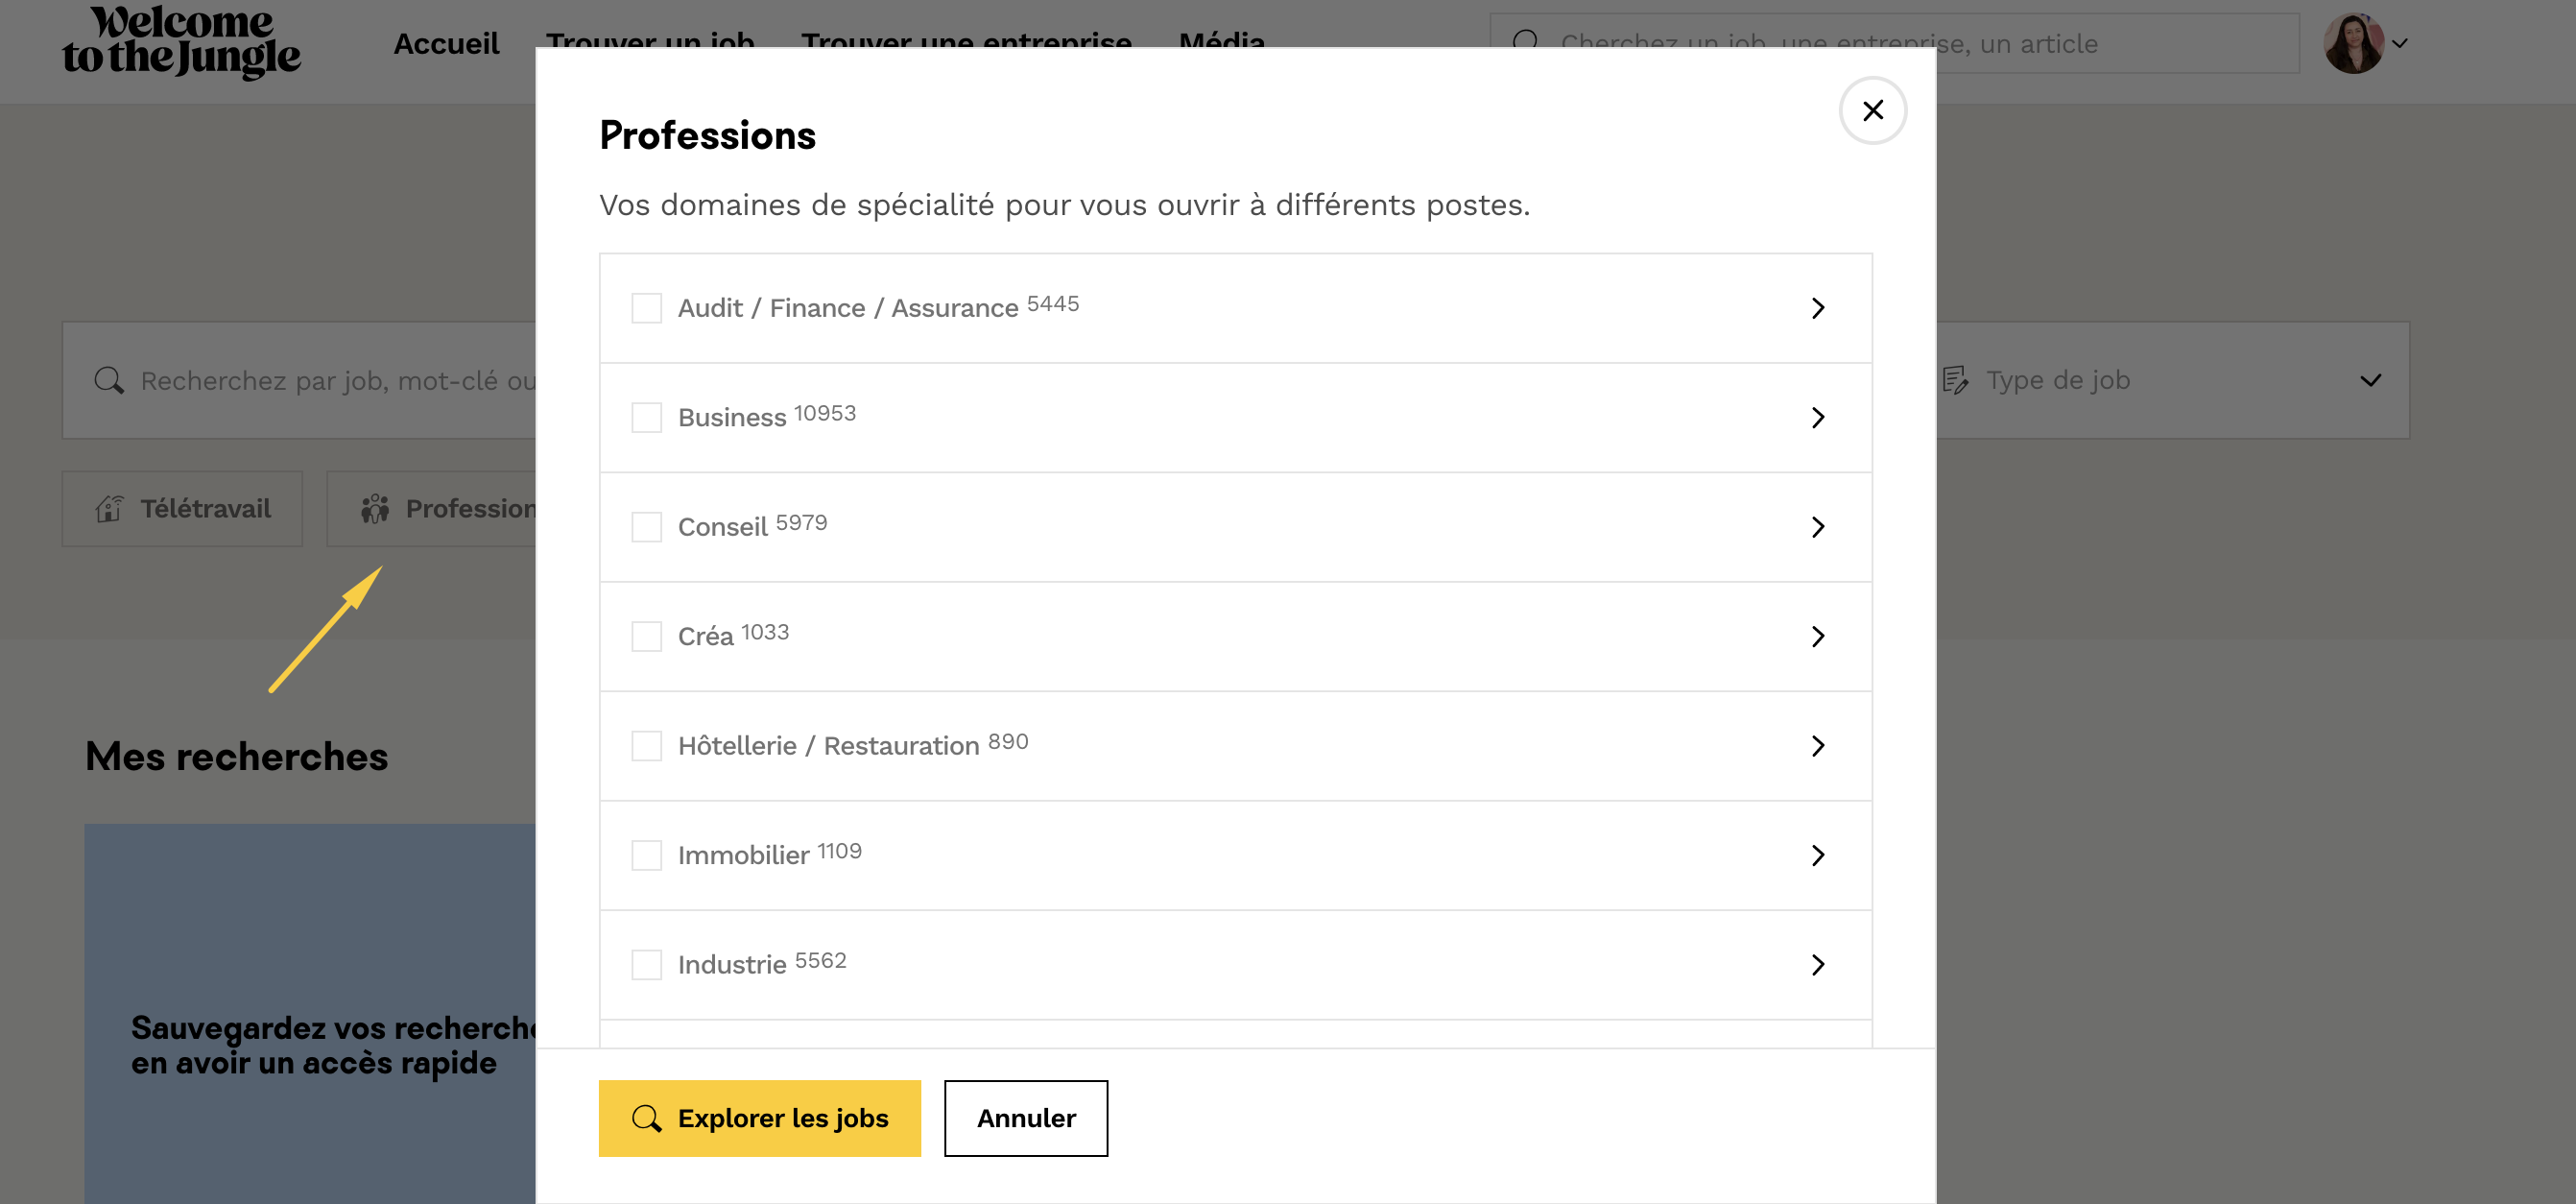Screen dimensions: 2576x1204
Task: Click the Télétravail house icon filter
Action: [x=110, y=509]
